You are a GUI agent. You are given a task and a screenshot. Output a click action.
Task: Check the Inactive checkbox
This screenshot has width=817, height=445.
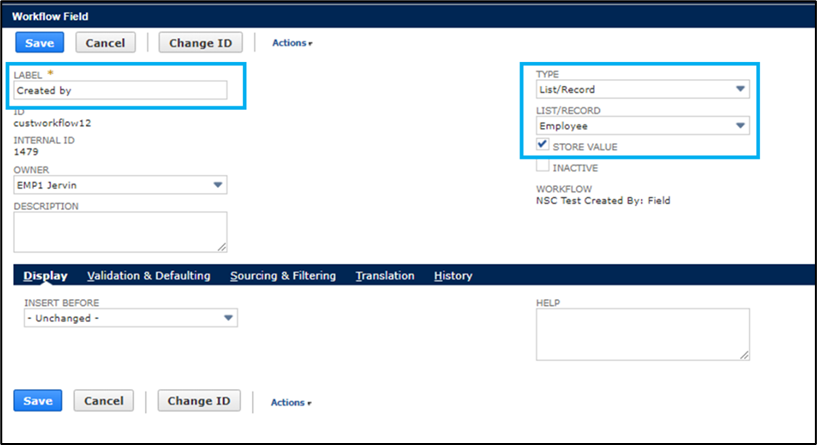tap(542, 166)
